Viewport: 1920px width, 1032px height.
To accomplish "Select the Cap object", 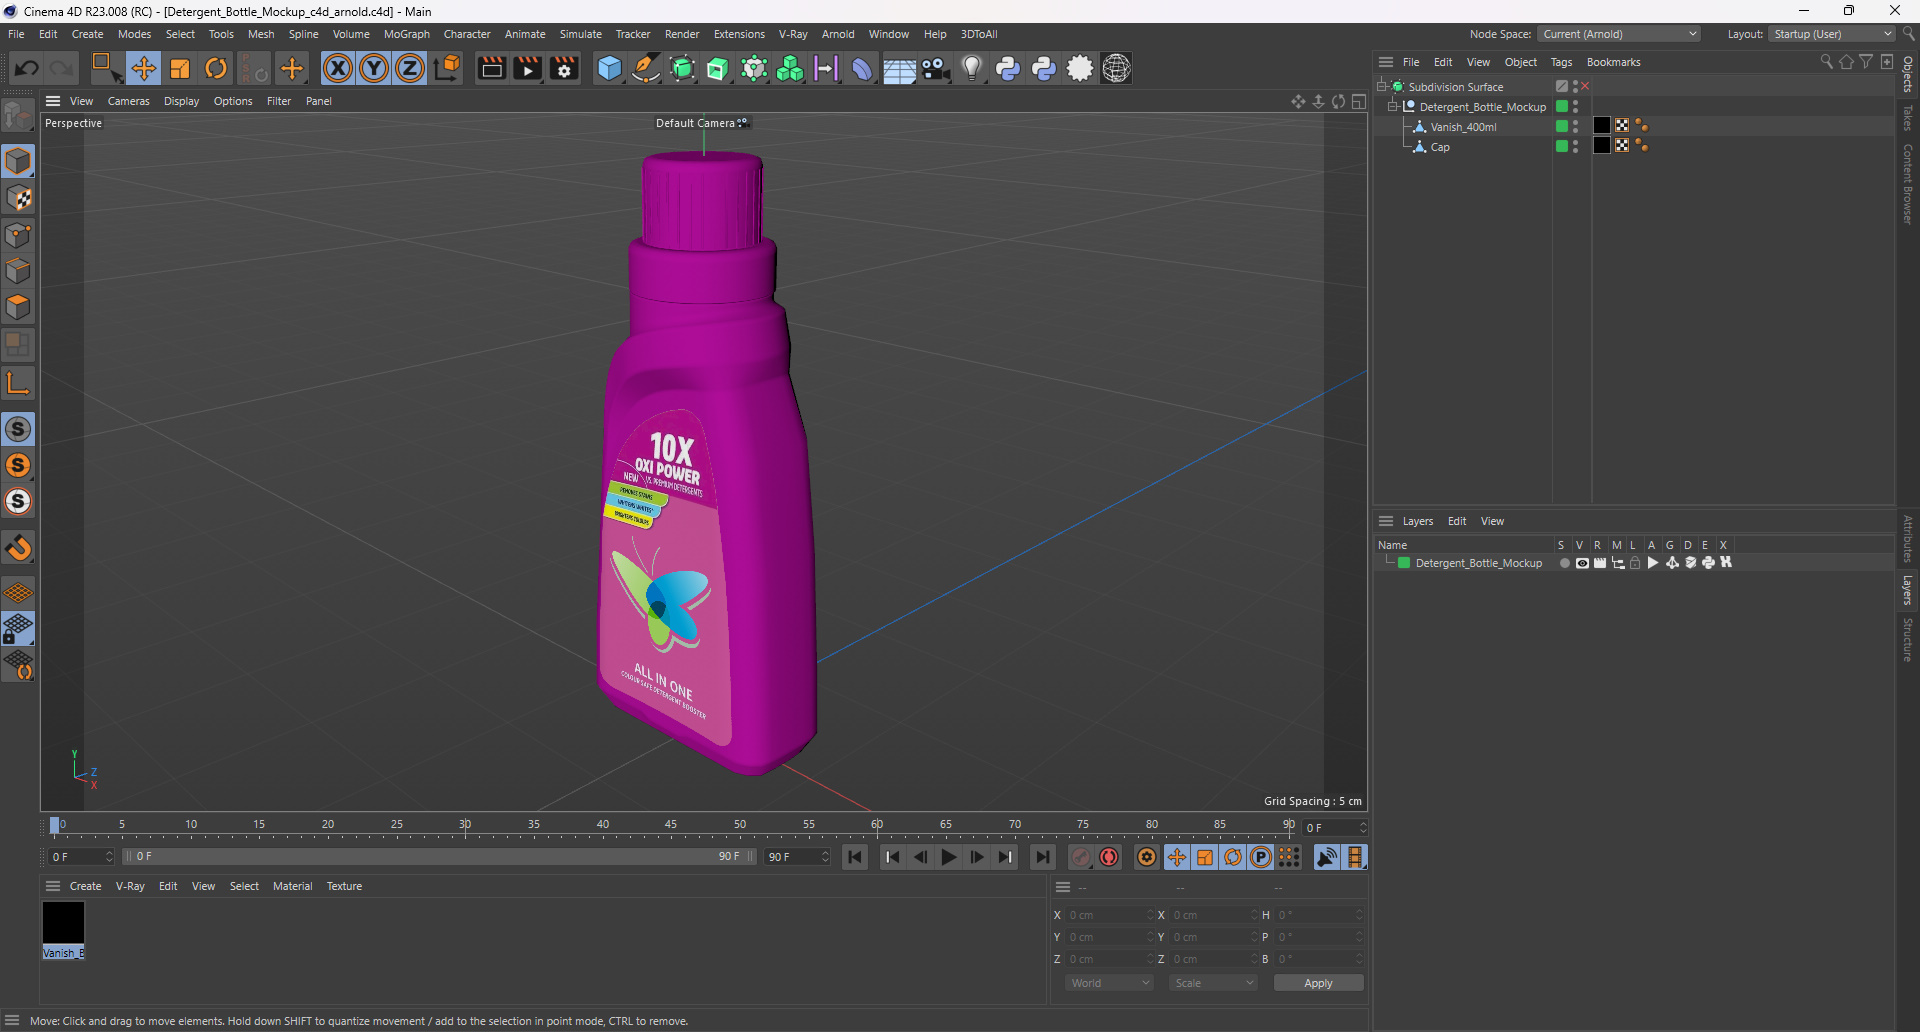I will (x=1440, y=147).
